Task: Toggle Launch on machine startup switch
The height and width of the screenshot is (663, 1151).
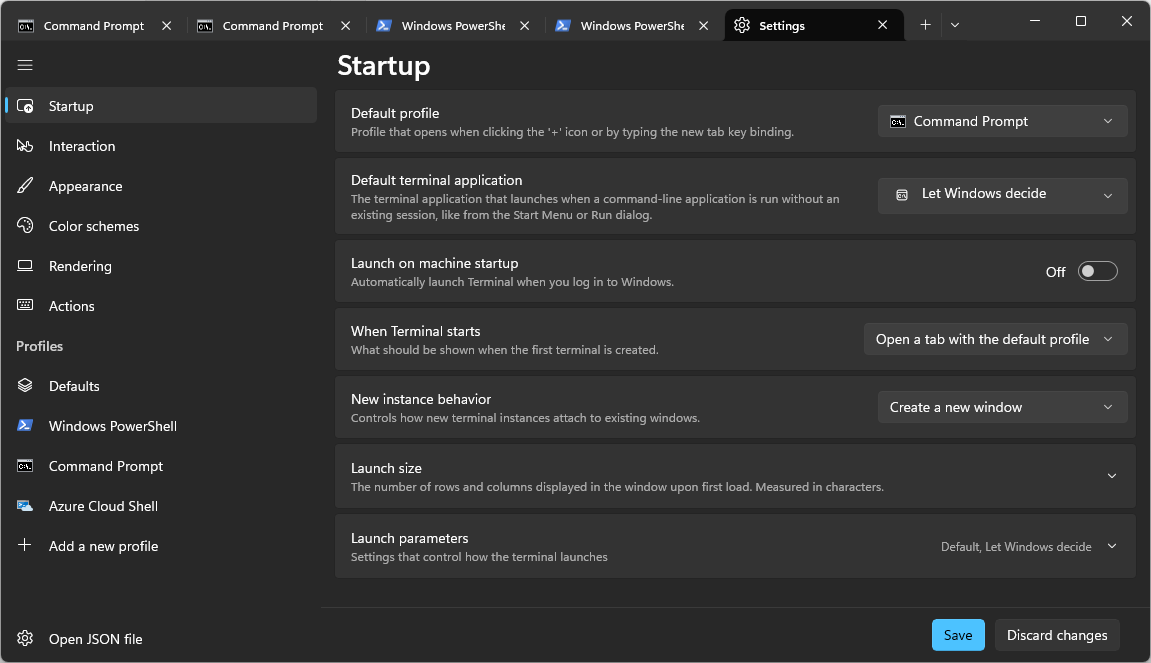Action: (1097, 271)
